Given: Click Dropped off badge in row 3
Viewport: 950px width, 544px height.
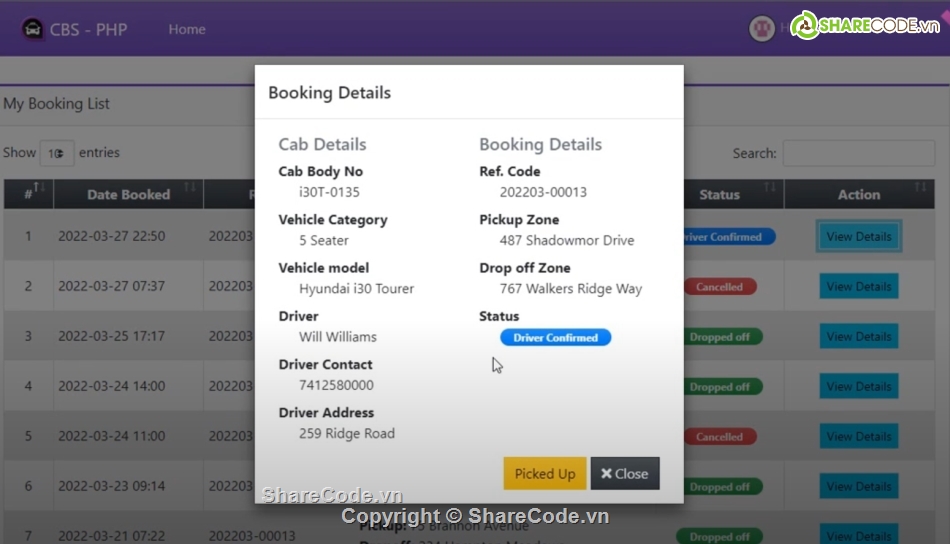Looking at the screenshot, I should (x=720, y=337).
